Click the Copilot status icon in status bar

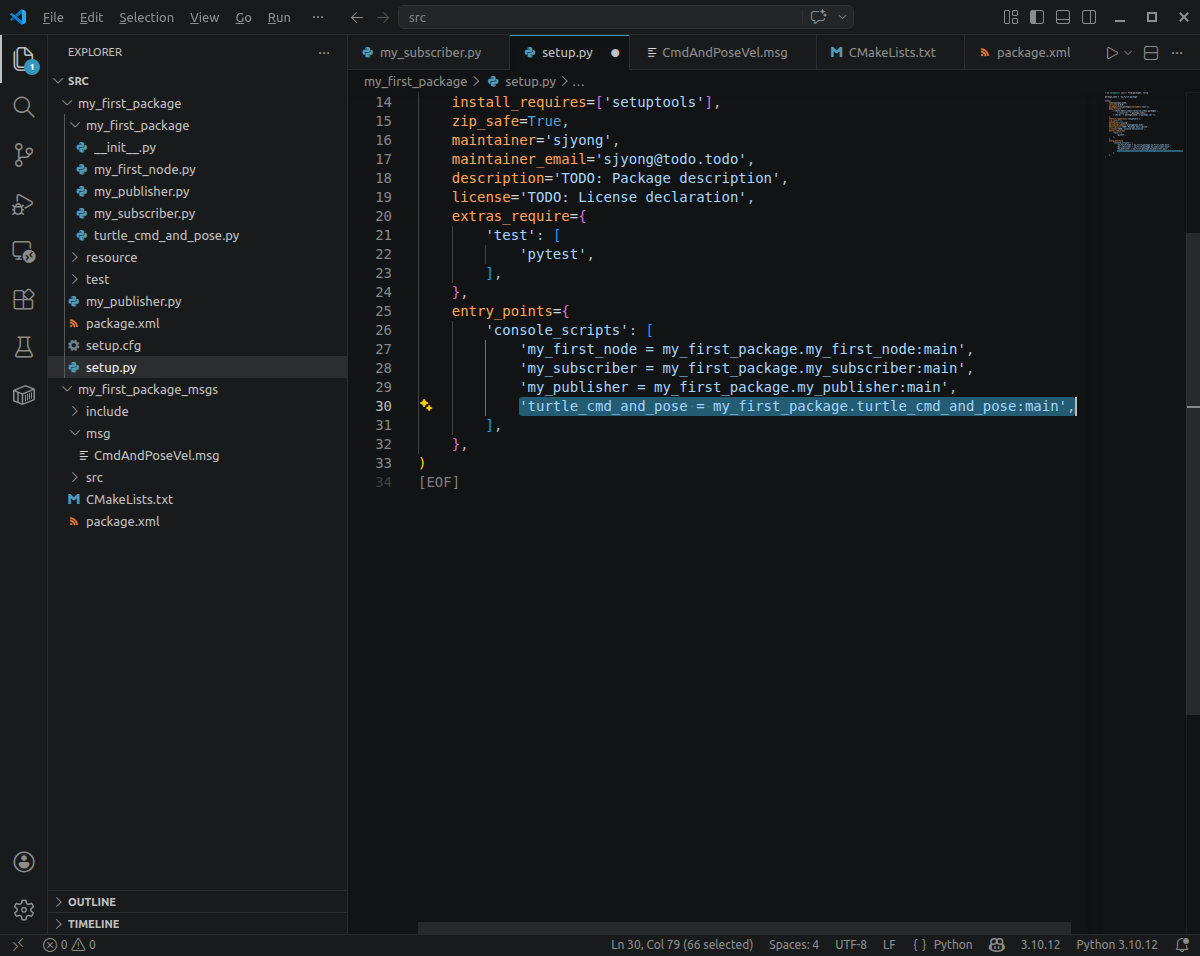997,944
